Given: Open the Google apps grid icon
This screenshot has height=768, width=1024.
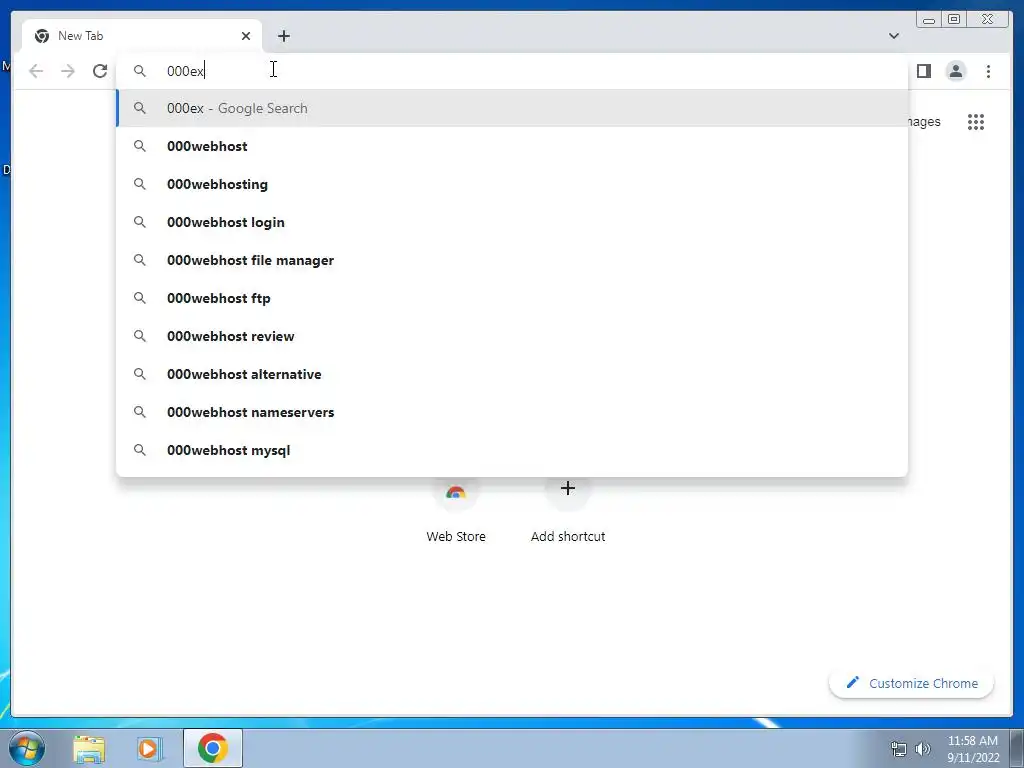Looking at the screenshot, I should [976, 121].
